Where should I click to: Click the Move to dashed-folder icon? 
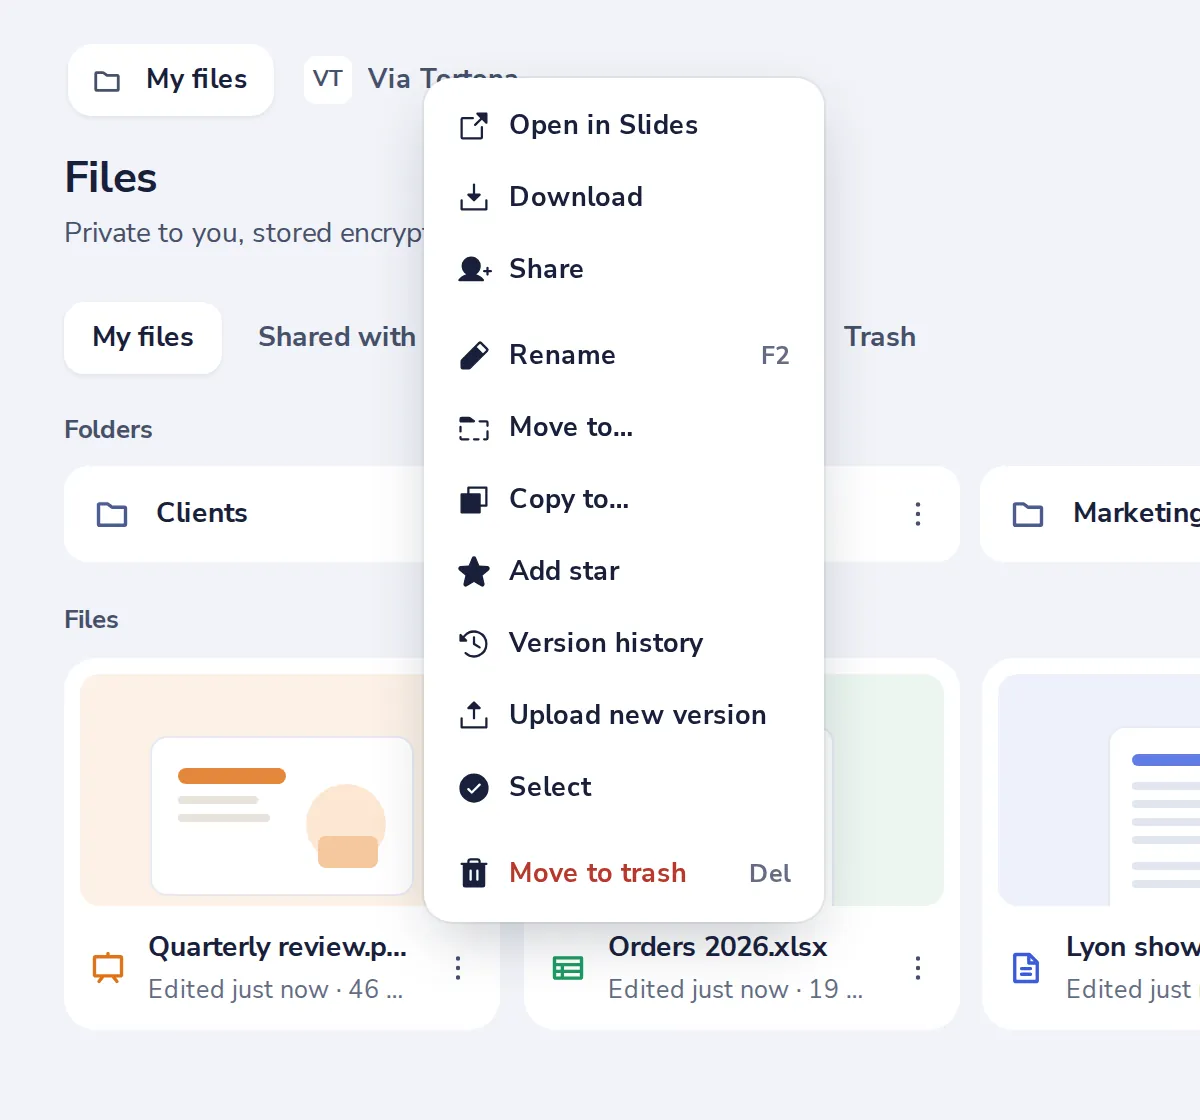(474, 428)
